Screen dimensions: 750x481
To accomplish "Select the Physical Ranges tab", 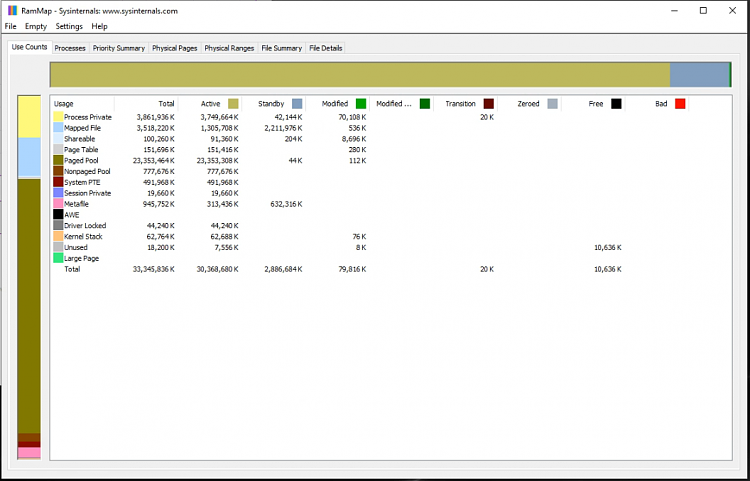I will pyautogui.click(x=229, y=48).
